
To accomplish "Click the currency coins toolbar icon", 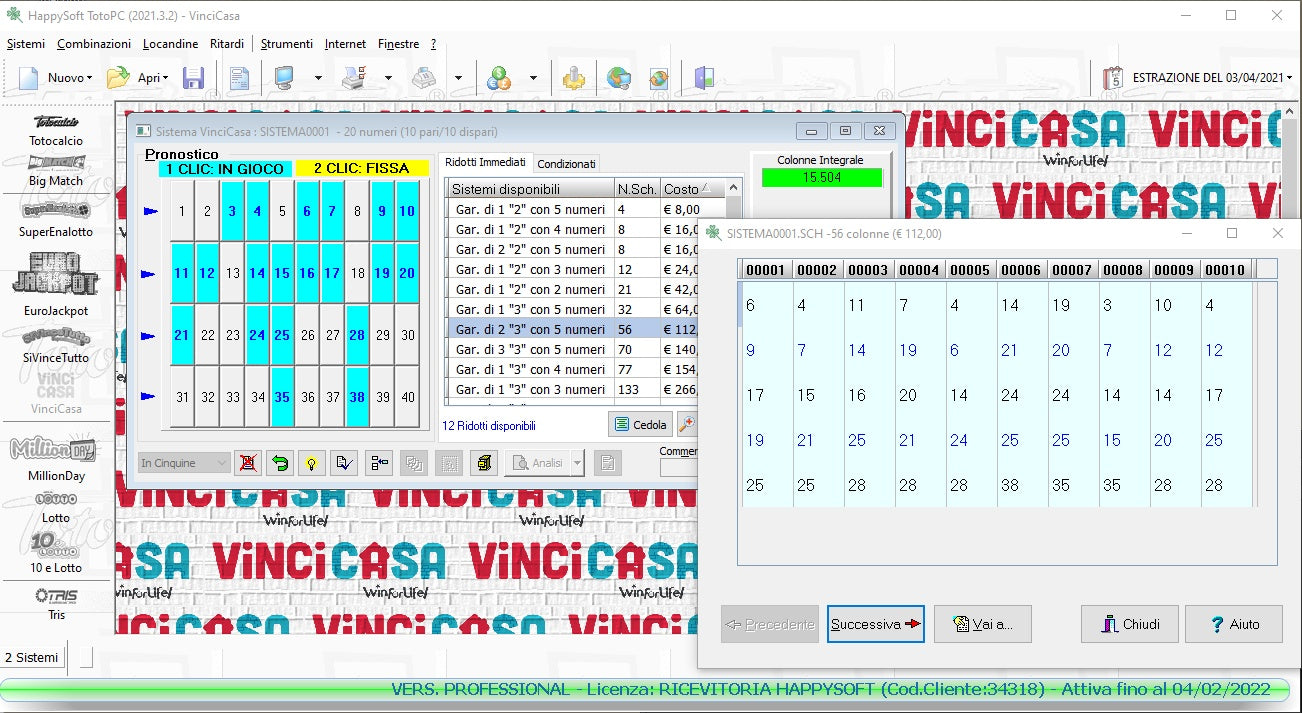I will [498, 77].
